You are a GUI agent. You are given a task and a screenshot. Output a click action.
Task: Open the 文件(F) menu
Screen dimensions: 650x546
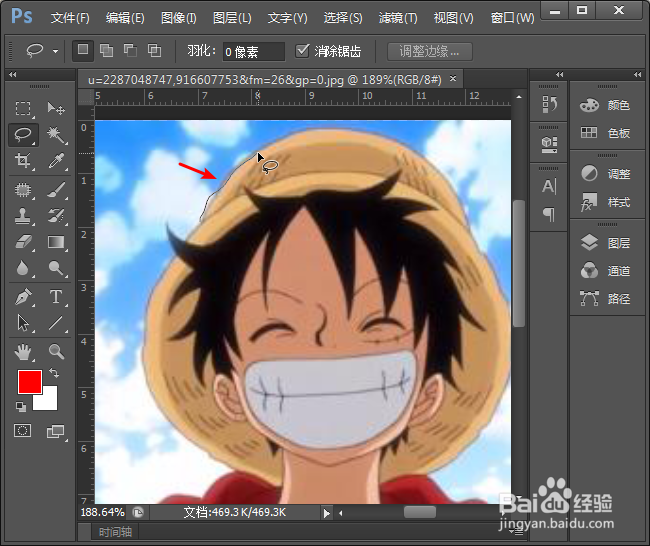[x=70, y=18]
